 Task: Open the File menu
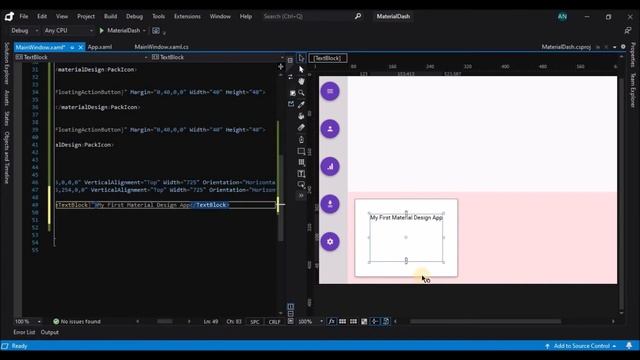(24, 16)
